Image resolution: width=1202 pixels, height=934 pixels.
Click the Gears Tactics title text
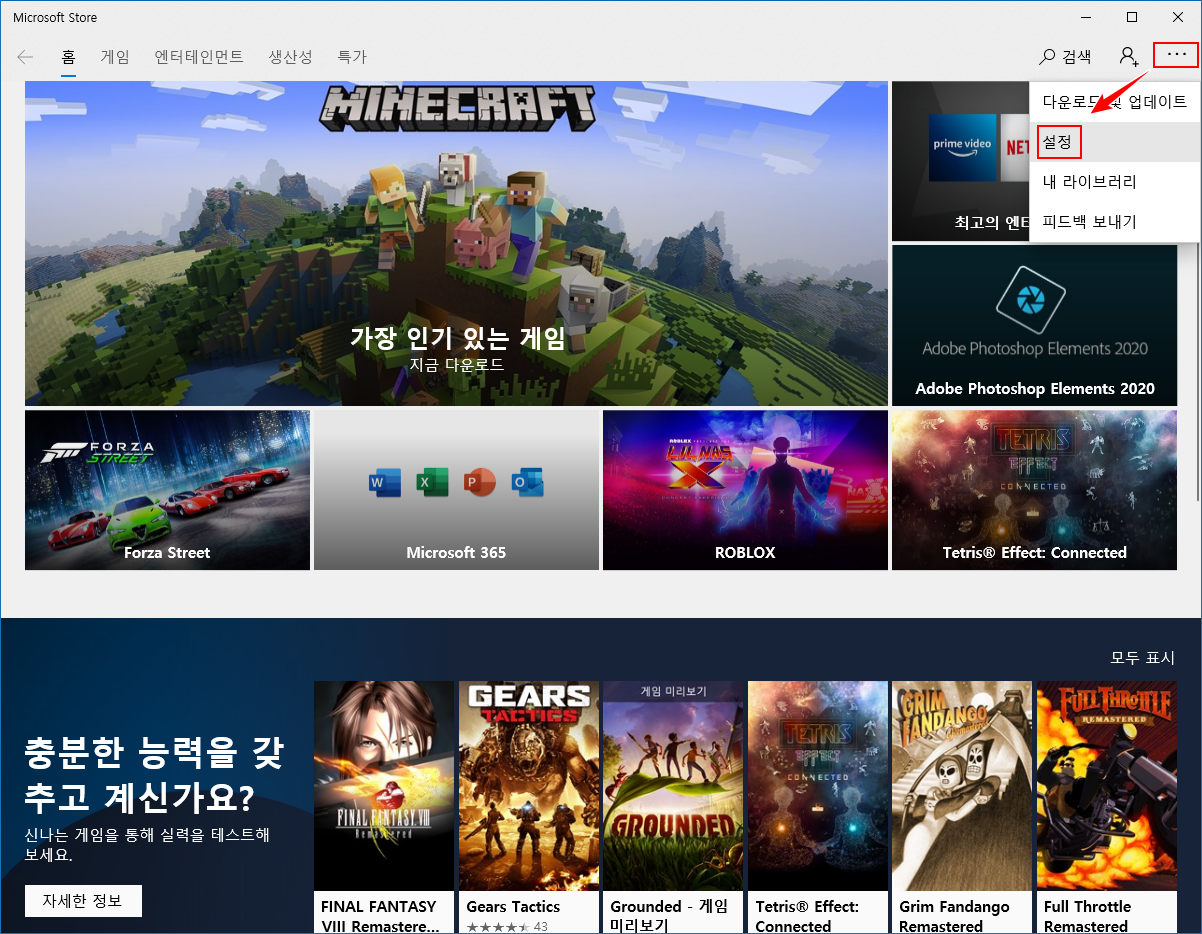pos(513,907)
